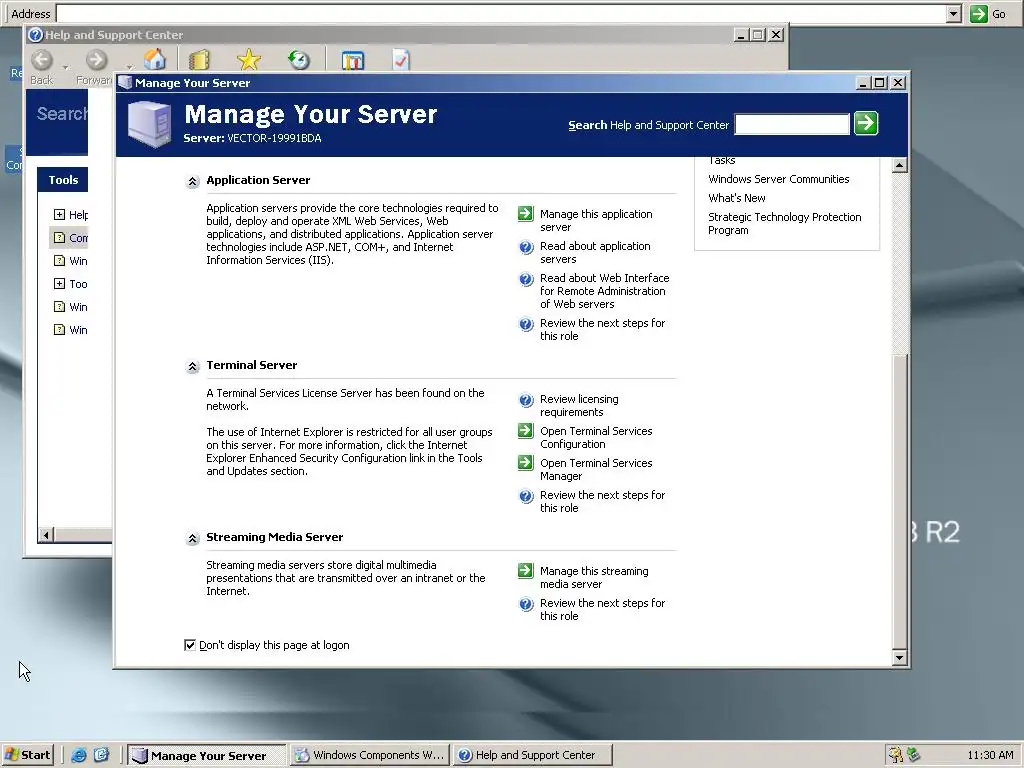Click the security alert icon in system tray
The height and width of the screenshot is (768, 1024).
pyautogui.click(x=895, y=755)
